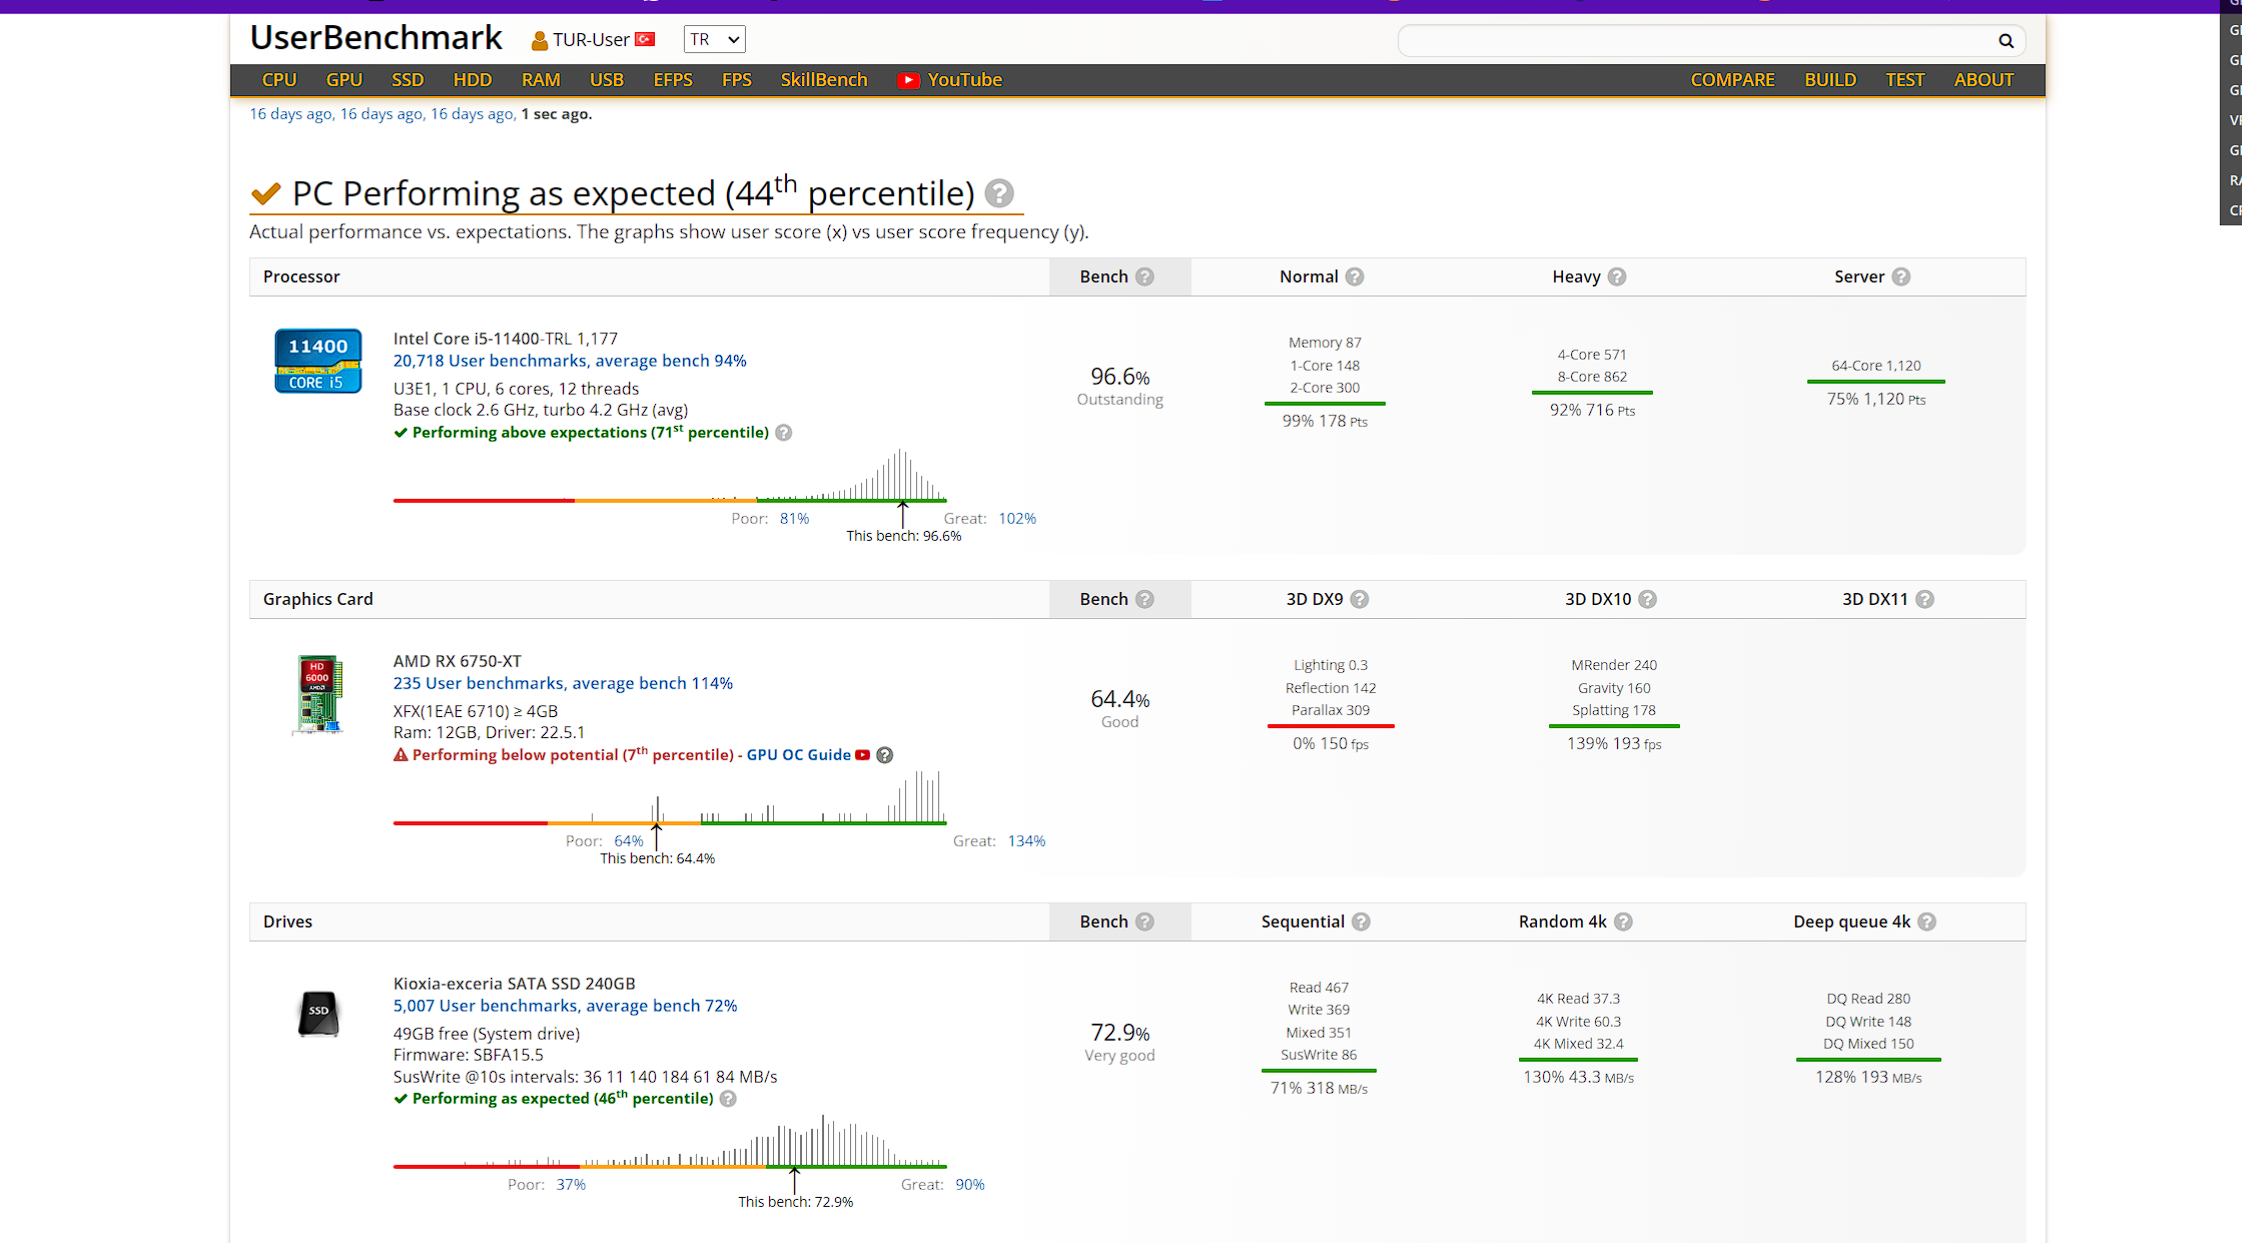This screenshot has height=1243, width=2242.
Task: Click the UserBenchmark site logo
Action: (376, 38)
